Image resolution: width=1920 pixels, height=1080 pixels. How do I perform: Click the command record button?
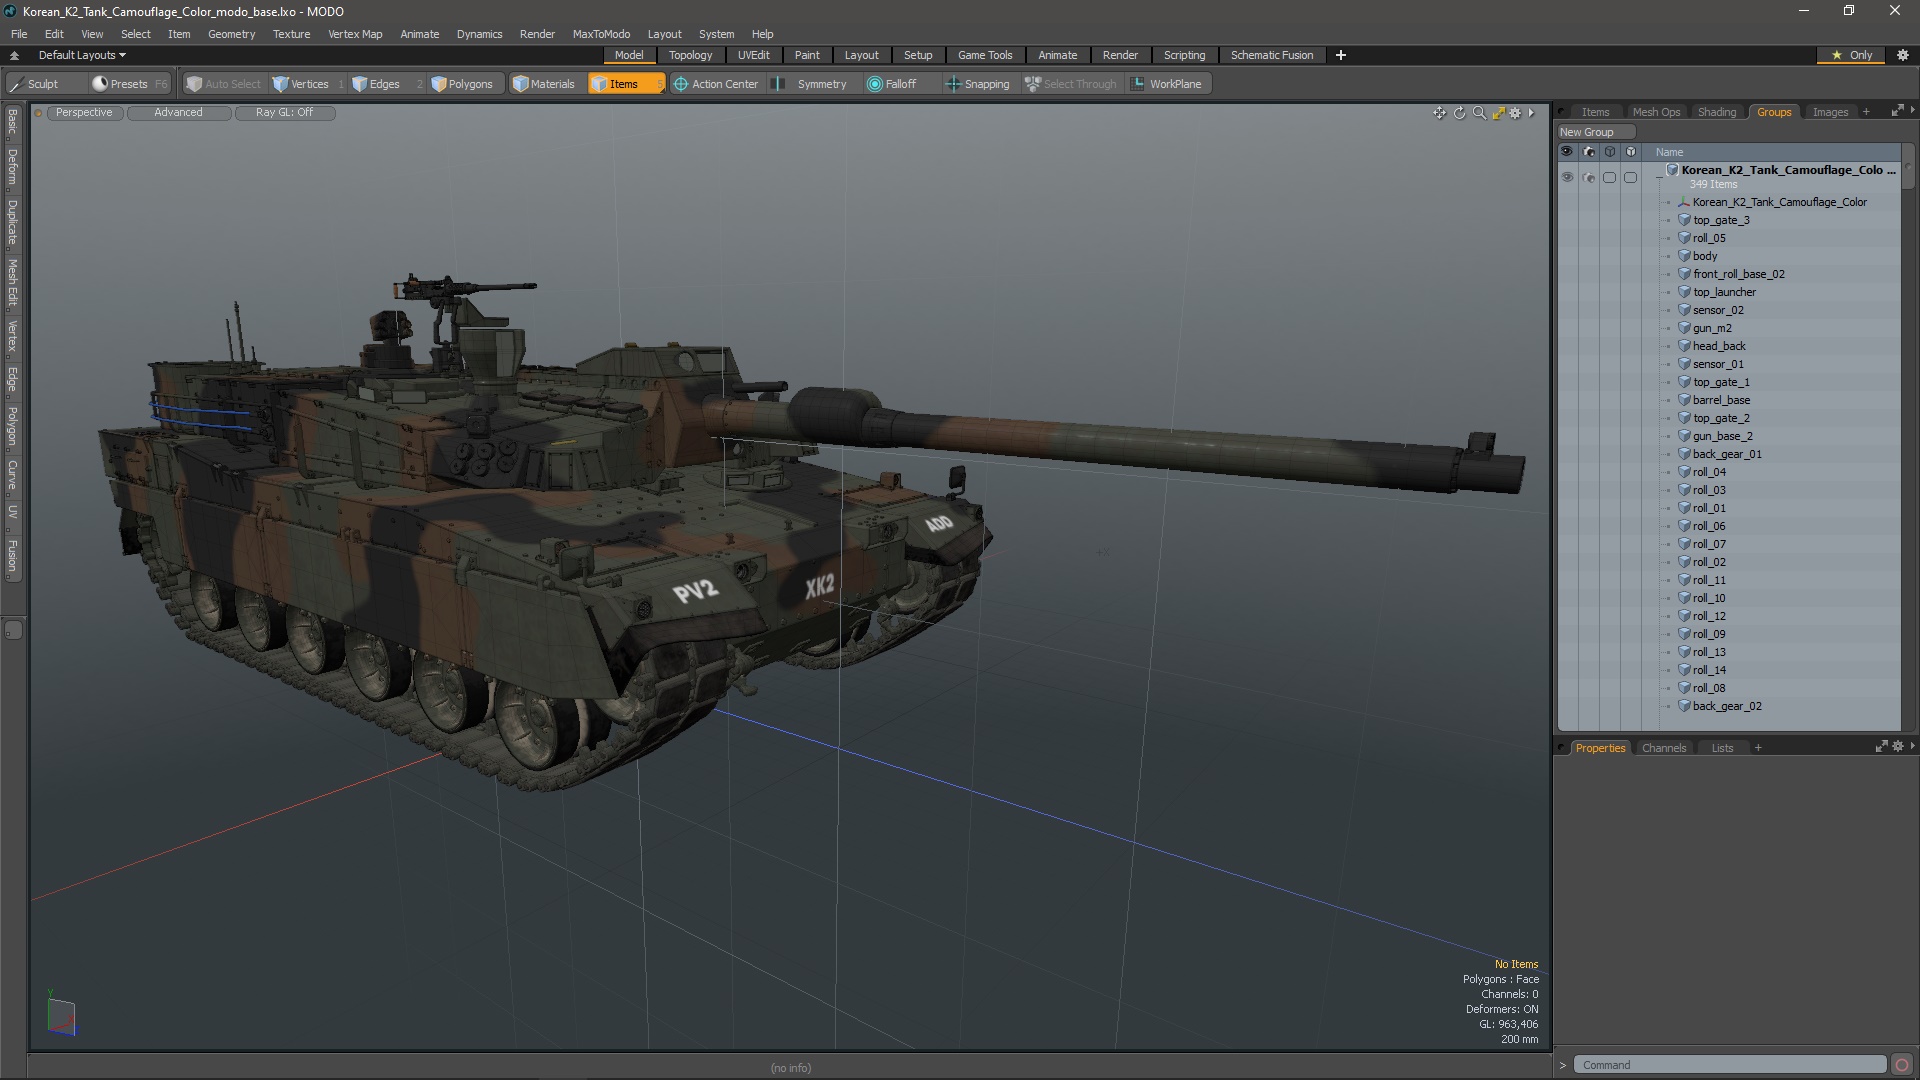coord(1902,1065)
